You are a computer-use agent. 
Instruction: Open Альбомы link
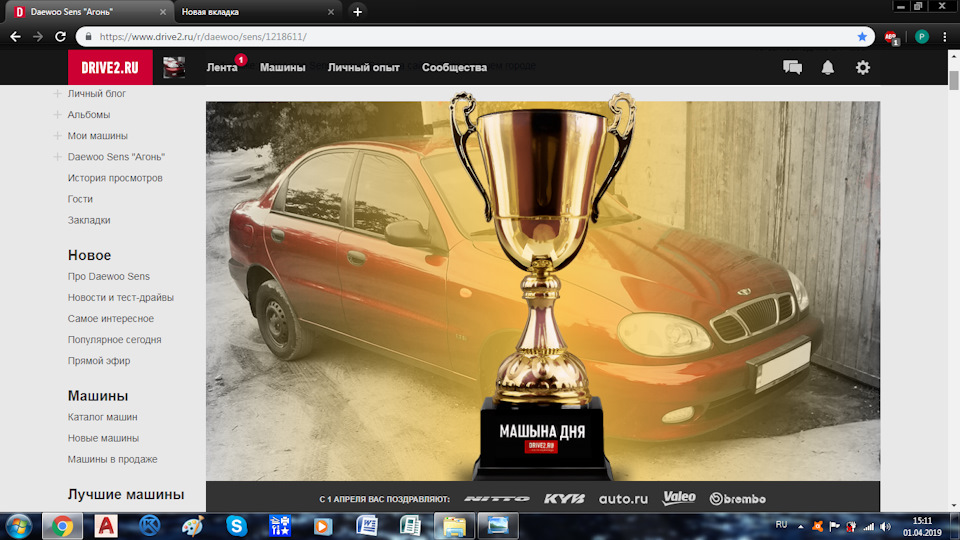point(89,114)
